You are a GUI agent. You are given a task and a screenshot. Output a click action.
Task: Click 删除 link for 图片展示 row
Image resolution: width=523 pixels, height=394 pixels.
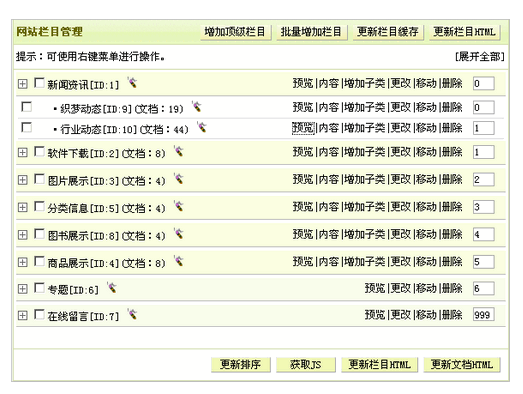click(x=452, y=180)
